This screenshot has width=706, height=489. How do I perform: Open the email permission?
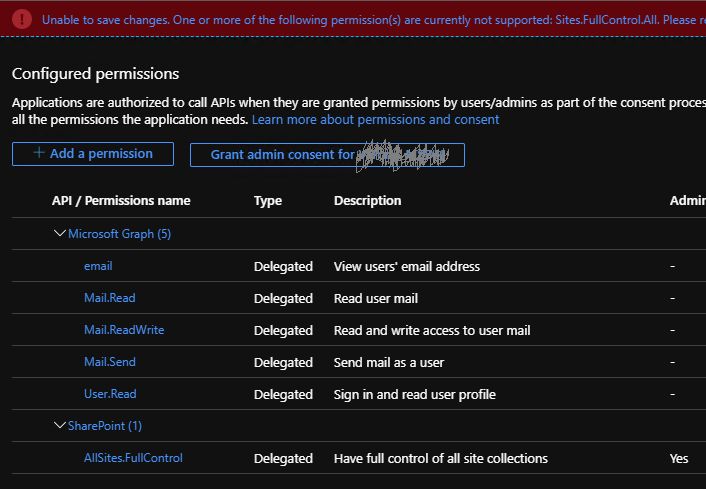click(98, 266)
